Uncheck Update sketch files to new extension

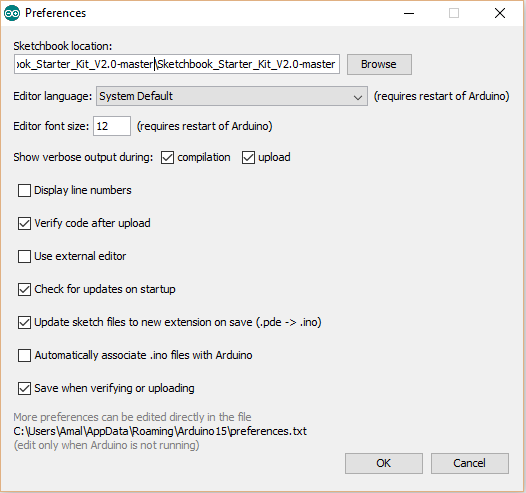pos(24,322)
